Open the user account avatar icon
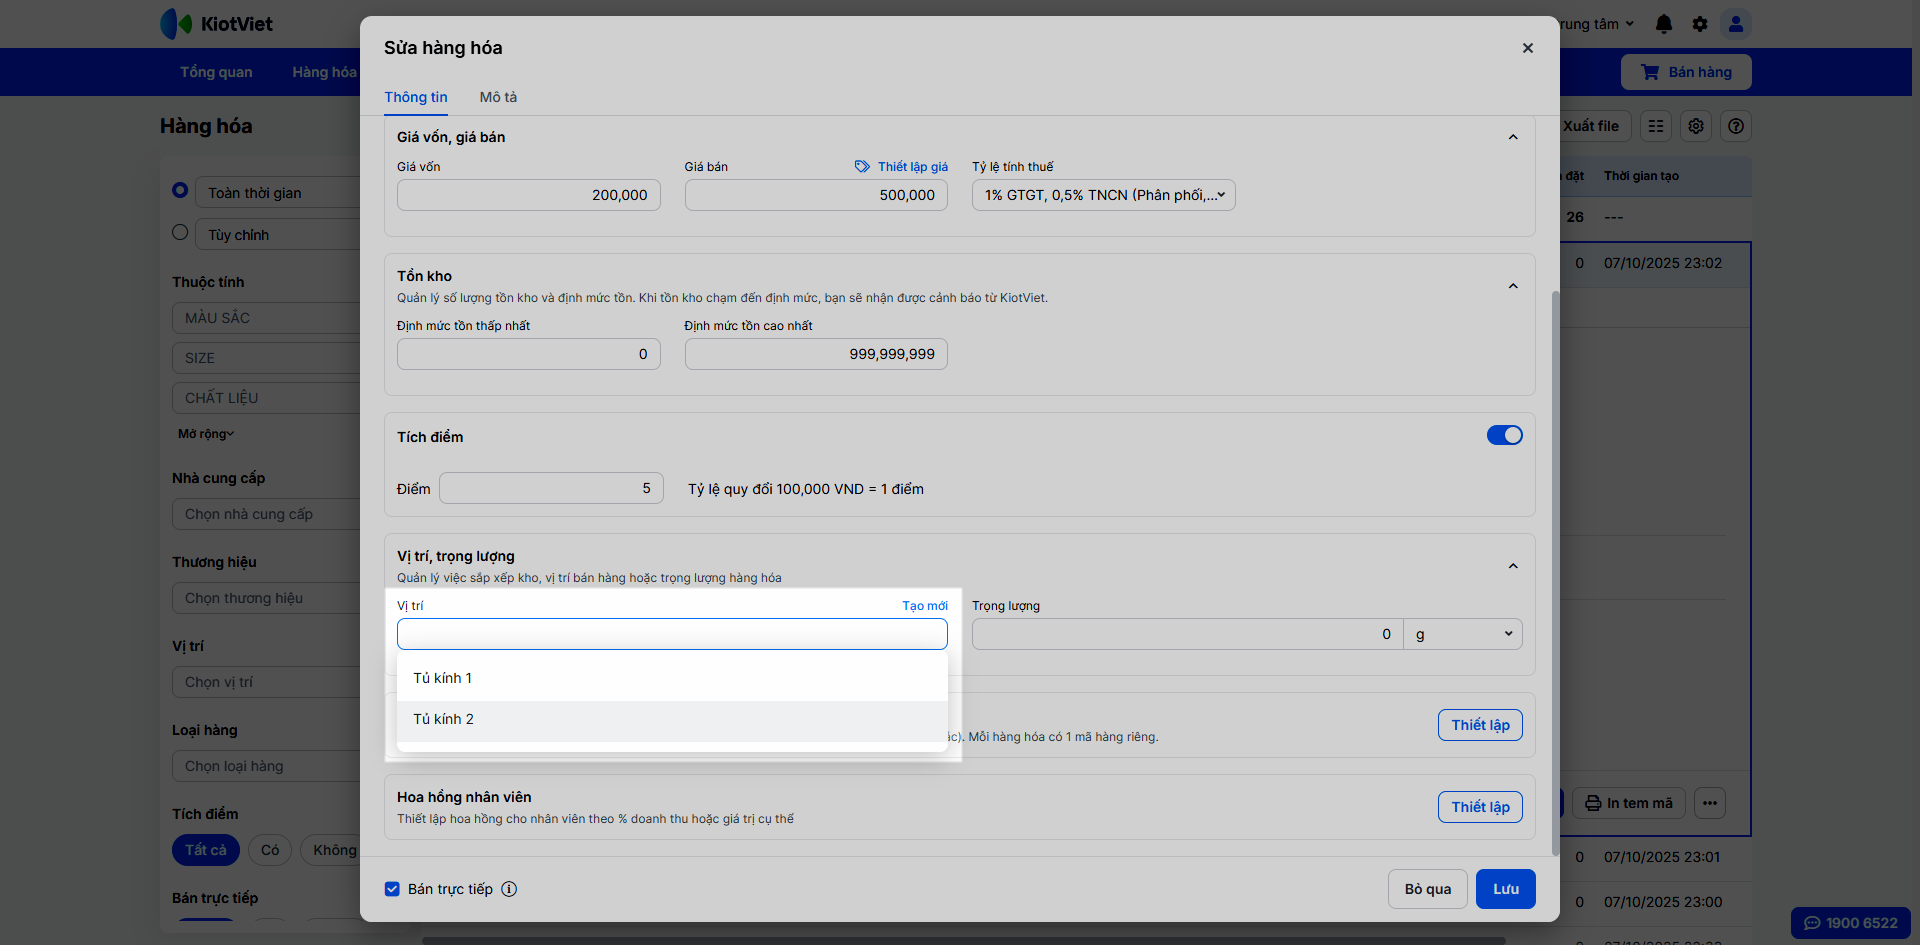1920x945 pixels. click(x=1736, y=24)
